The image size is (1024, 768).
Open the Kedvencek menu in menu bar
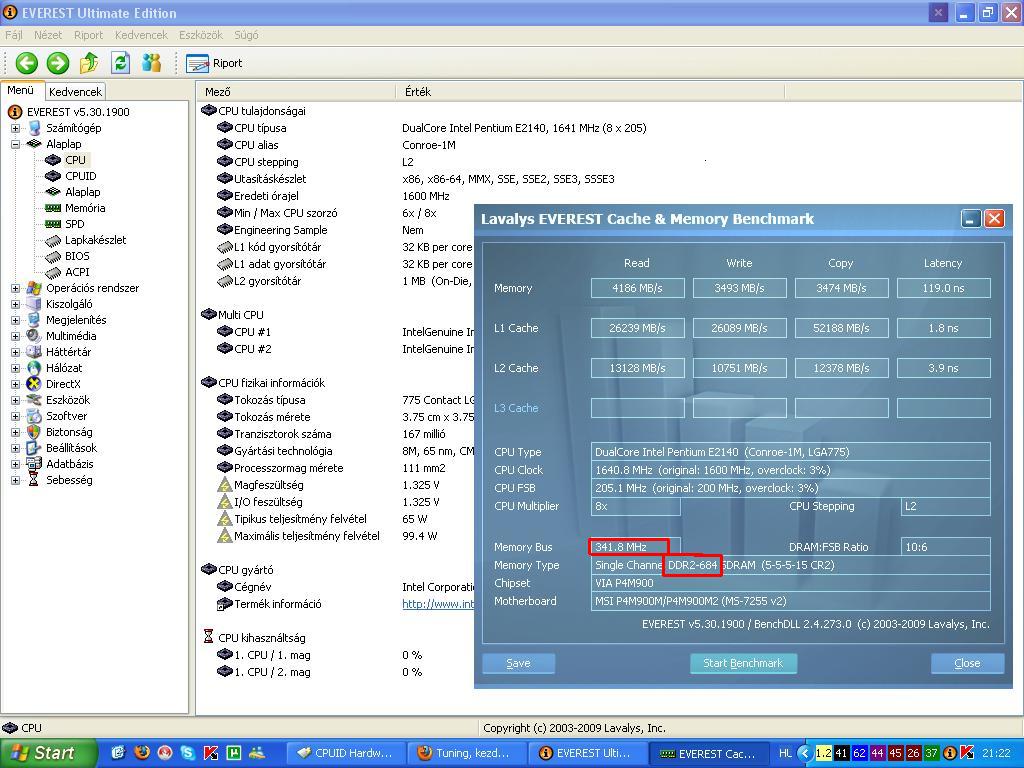coord(141,35)
